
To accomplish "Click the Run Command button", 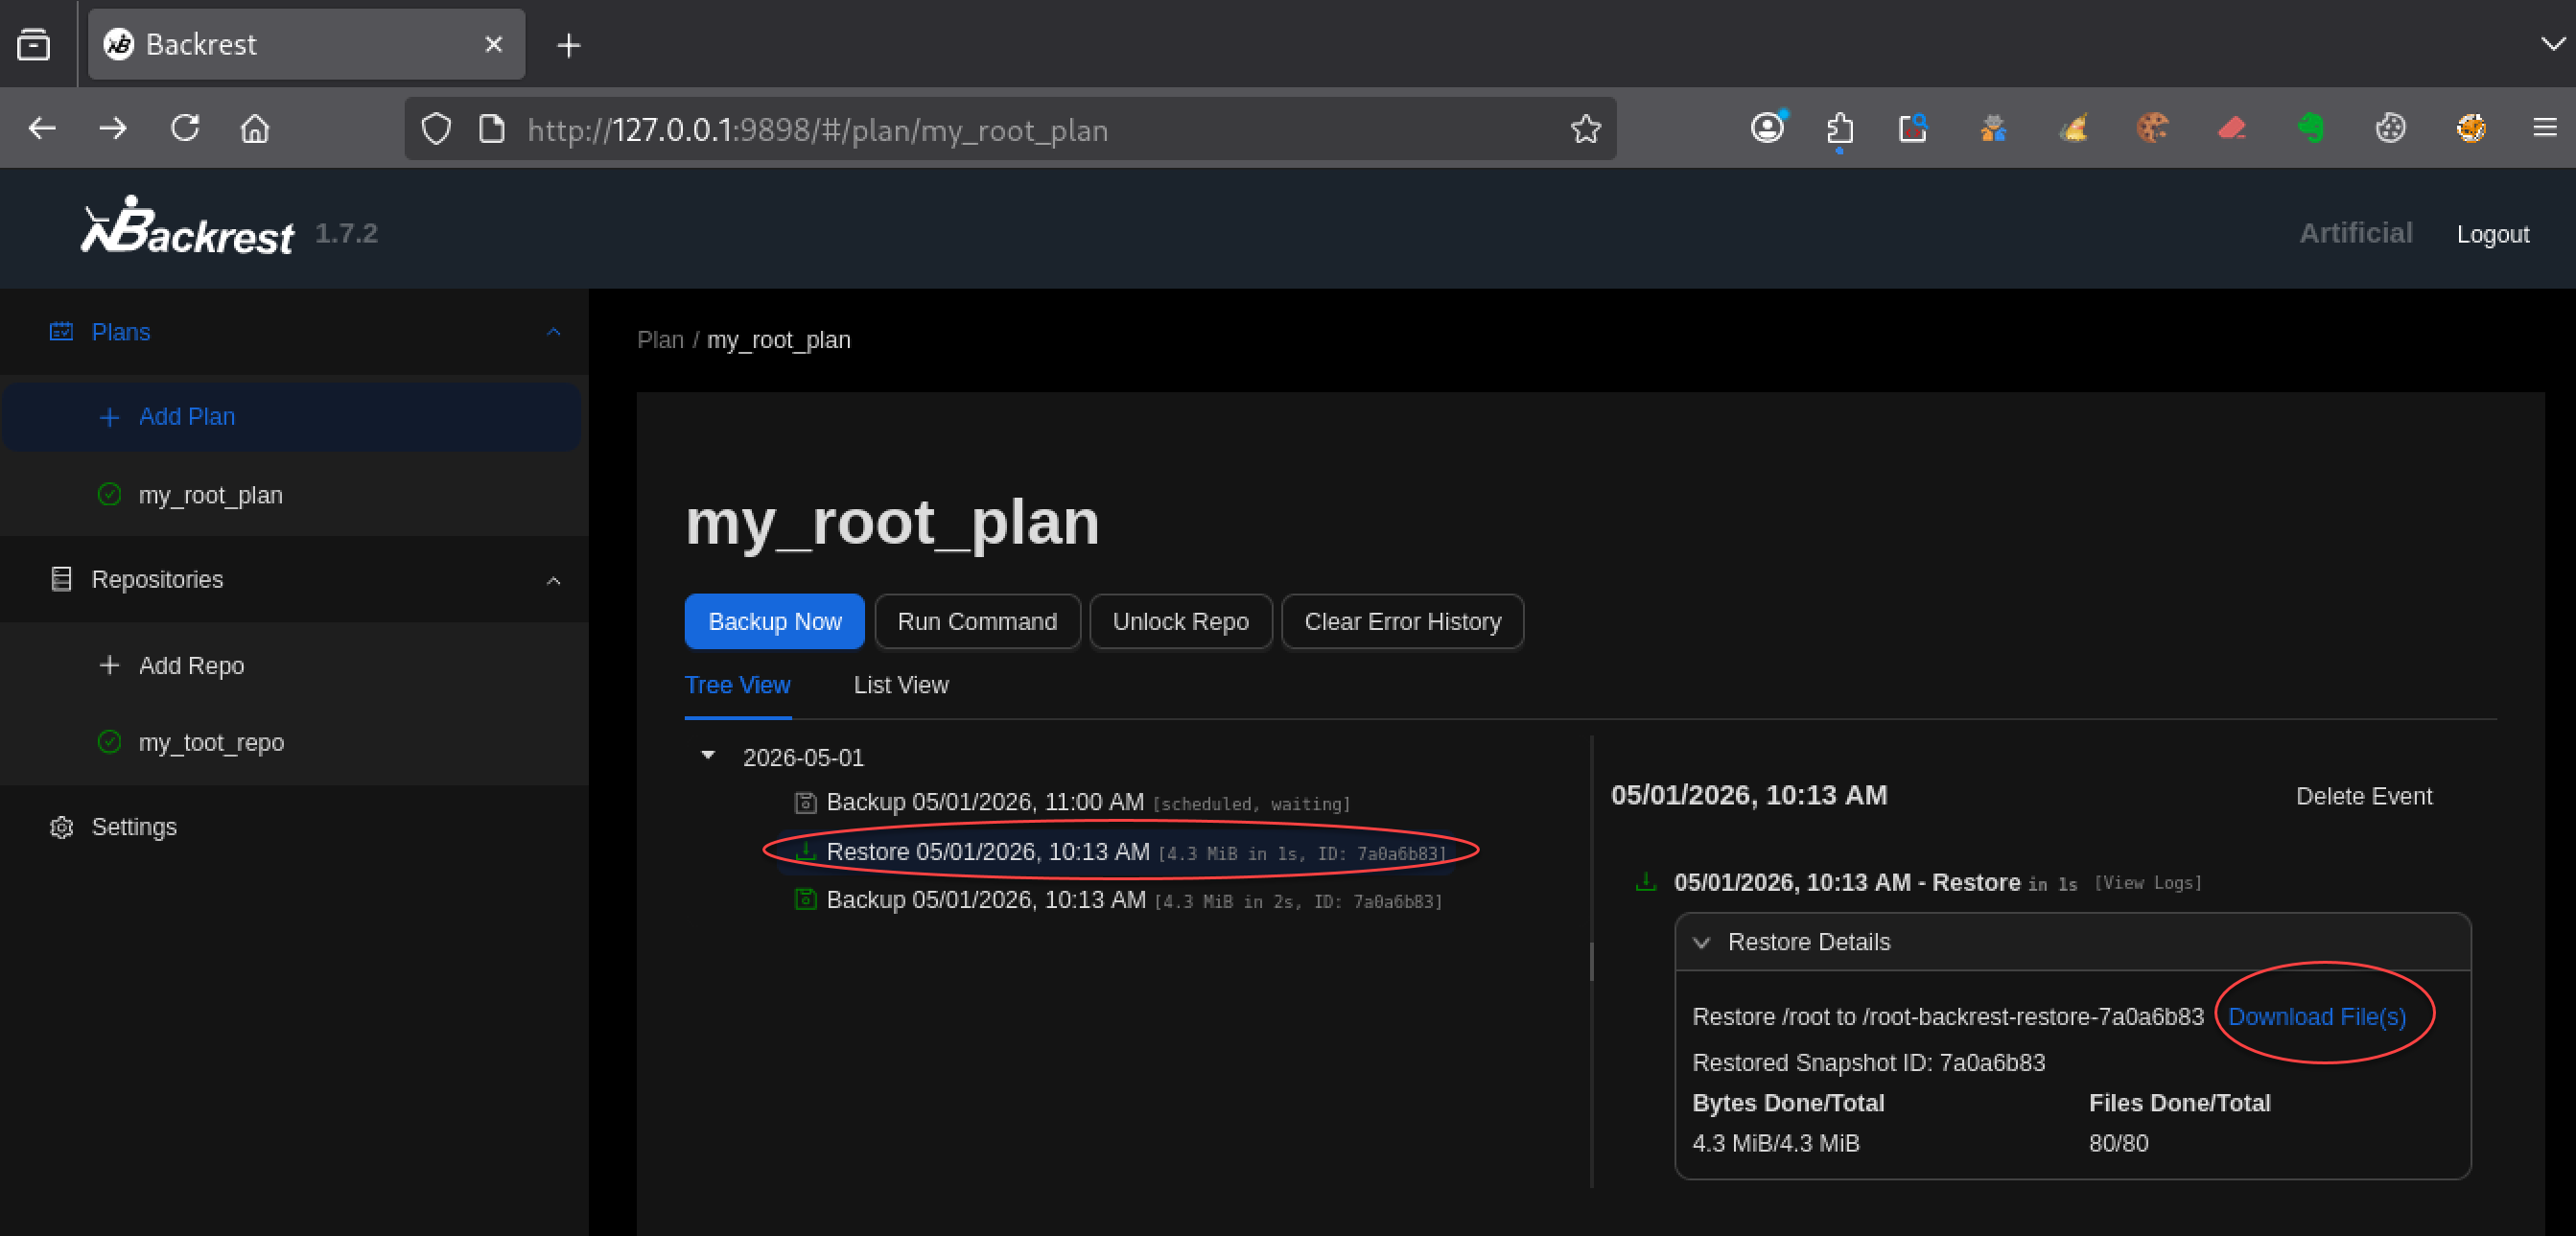I will pyautogui.click(x=977, y=621).
